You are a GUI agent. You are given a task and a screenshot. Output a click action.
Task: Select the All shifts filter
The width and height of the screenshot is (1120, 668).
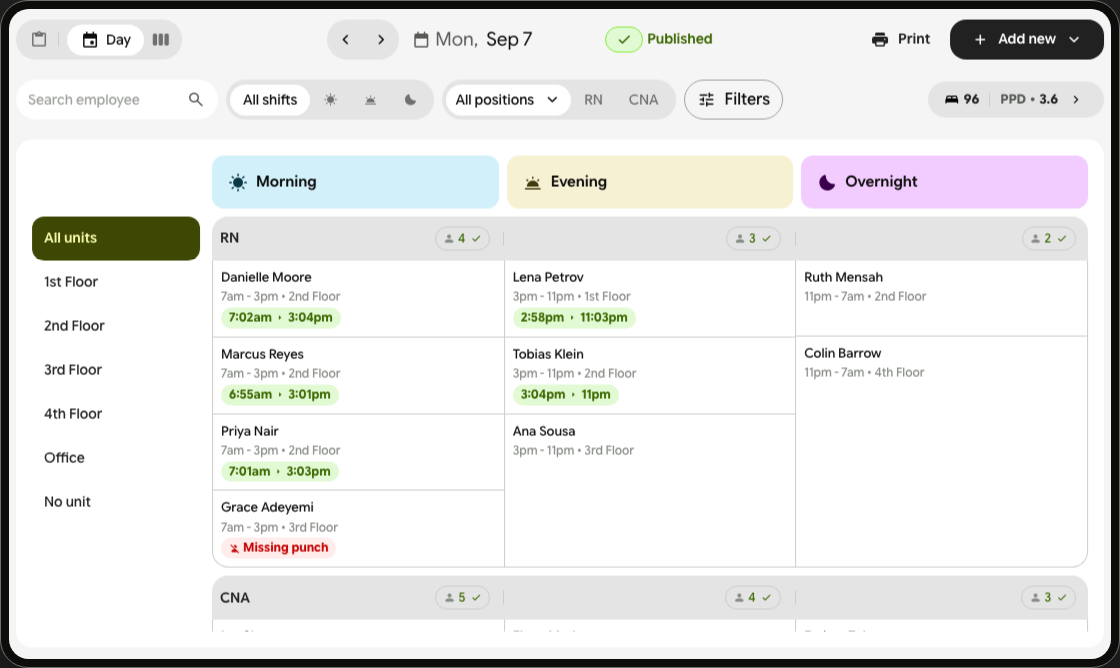(x=270, y=99)
